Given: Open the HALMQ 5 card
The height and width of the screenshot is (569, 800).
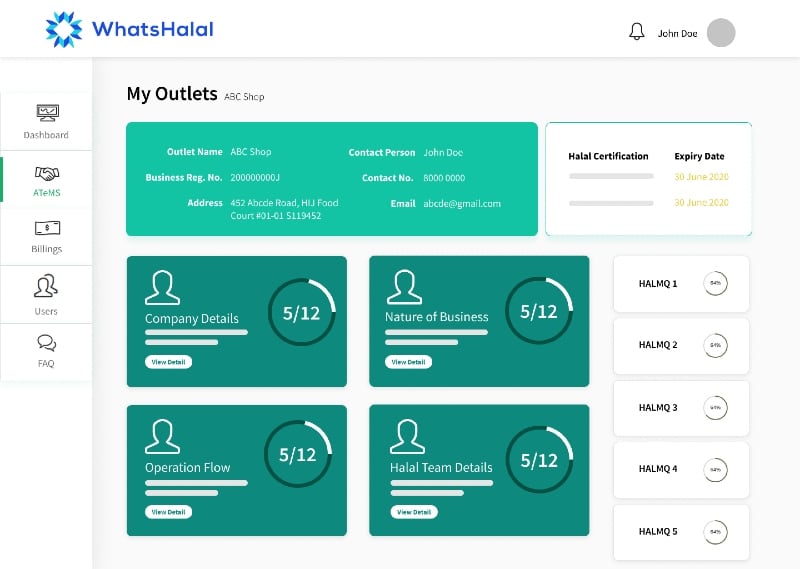Looking at the screenshot, I should [x=681, y=532].
